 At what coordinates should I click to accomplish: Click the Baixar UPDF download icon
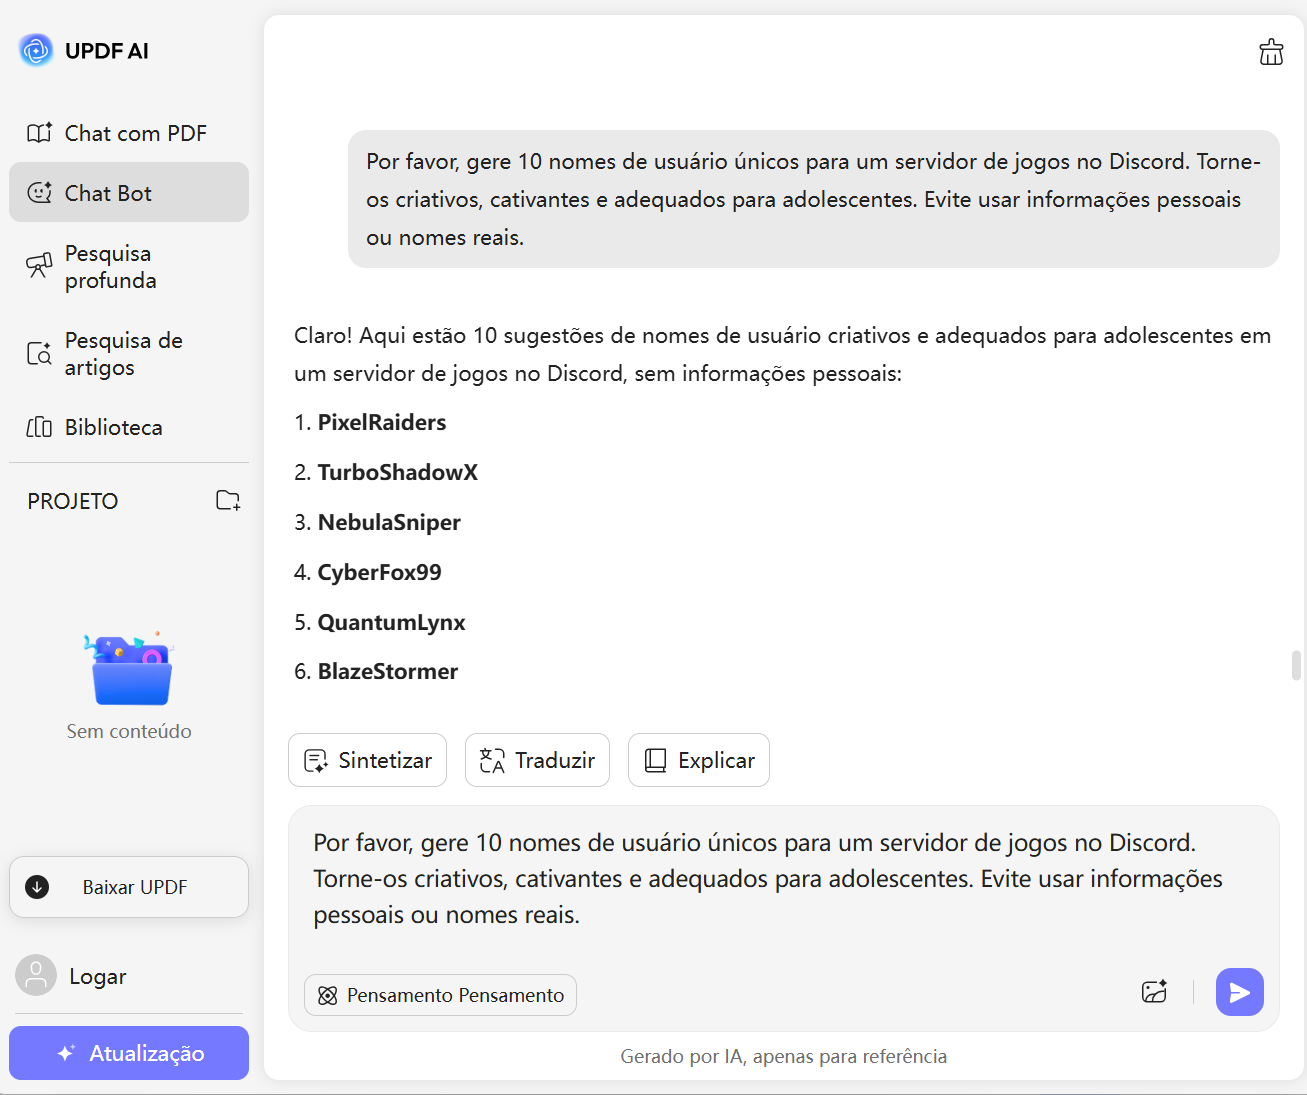point(37,887)
